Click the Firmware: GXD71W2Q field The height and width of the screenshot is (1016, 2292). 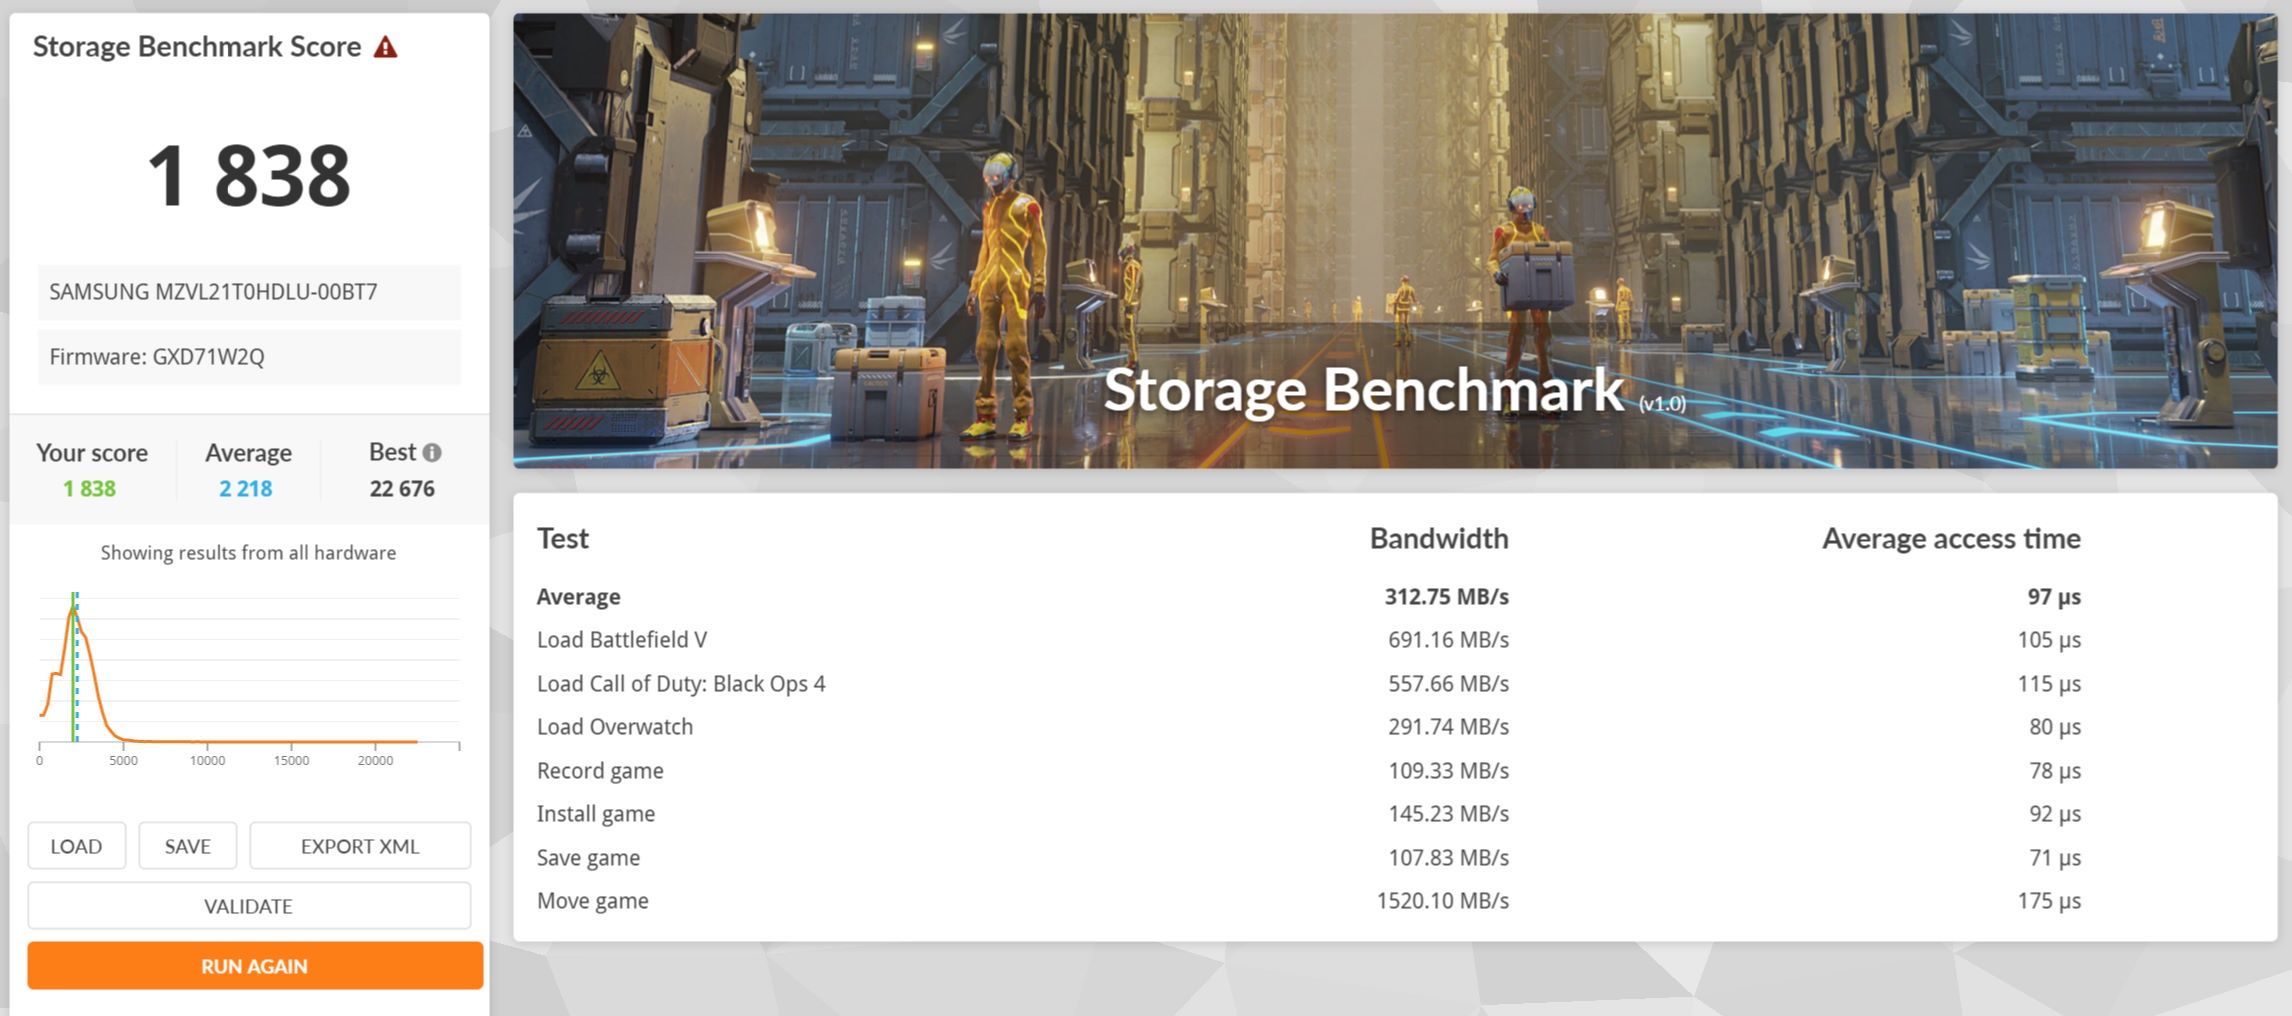[x=249, y=357]
